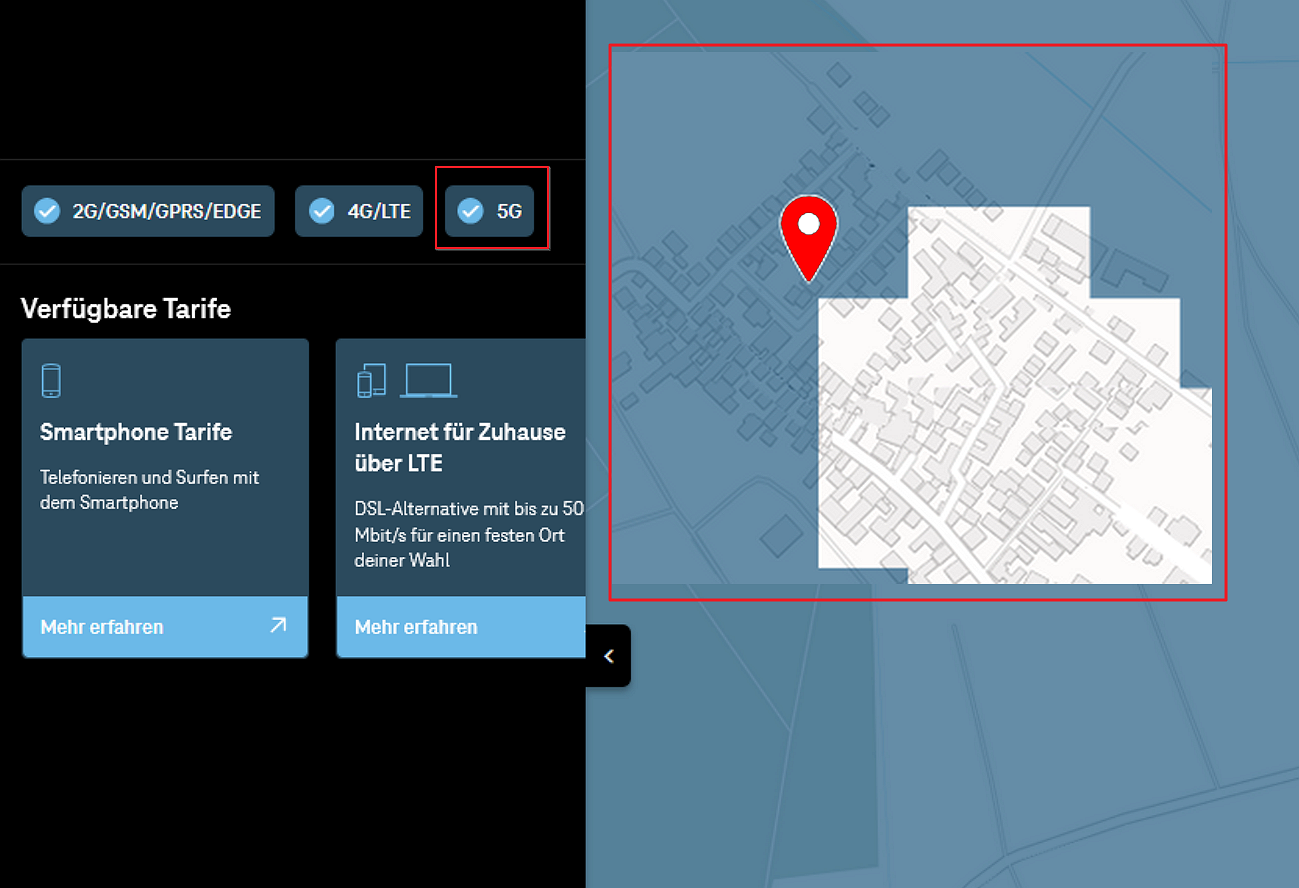Select the Verfügbare Tarife heading
The image size is (1299, 888).
tap(126, 309)
